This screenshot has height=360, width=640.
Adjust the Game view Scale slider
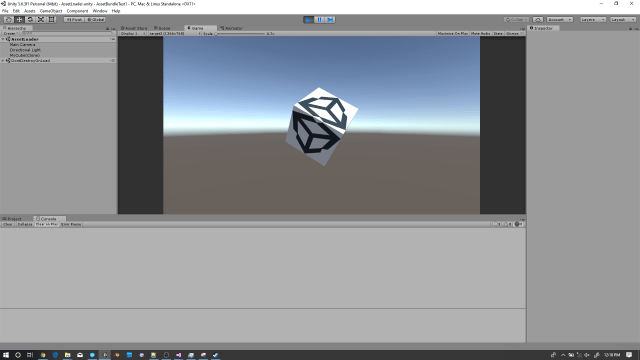coord(240,33)
